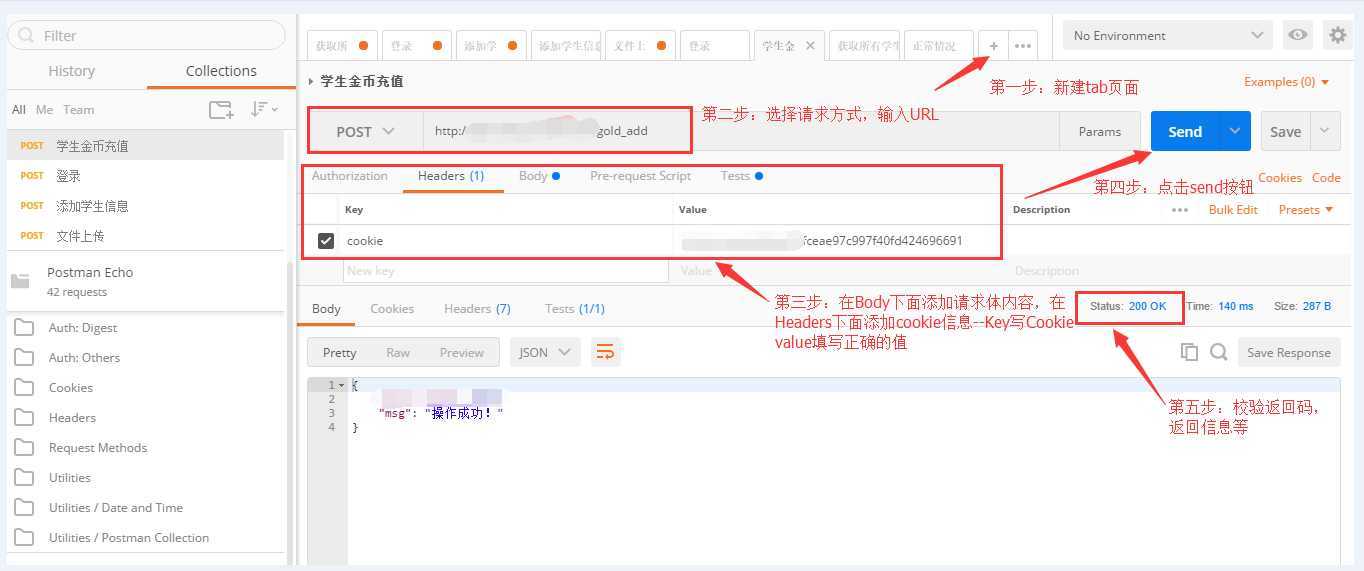Screen dimensions: 1364x571
Task: Open the Utilities / Date and Time folder
Action: tap(116, 508)
